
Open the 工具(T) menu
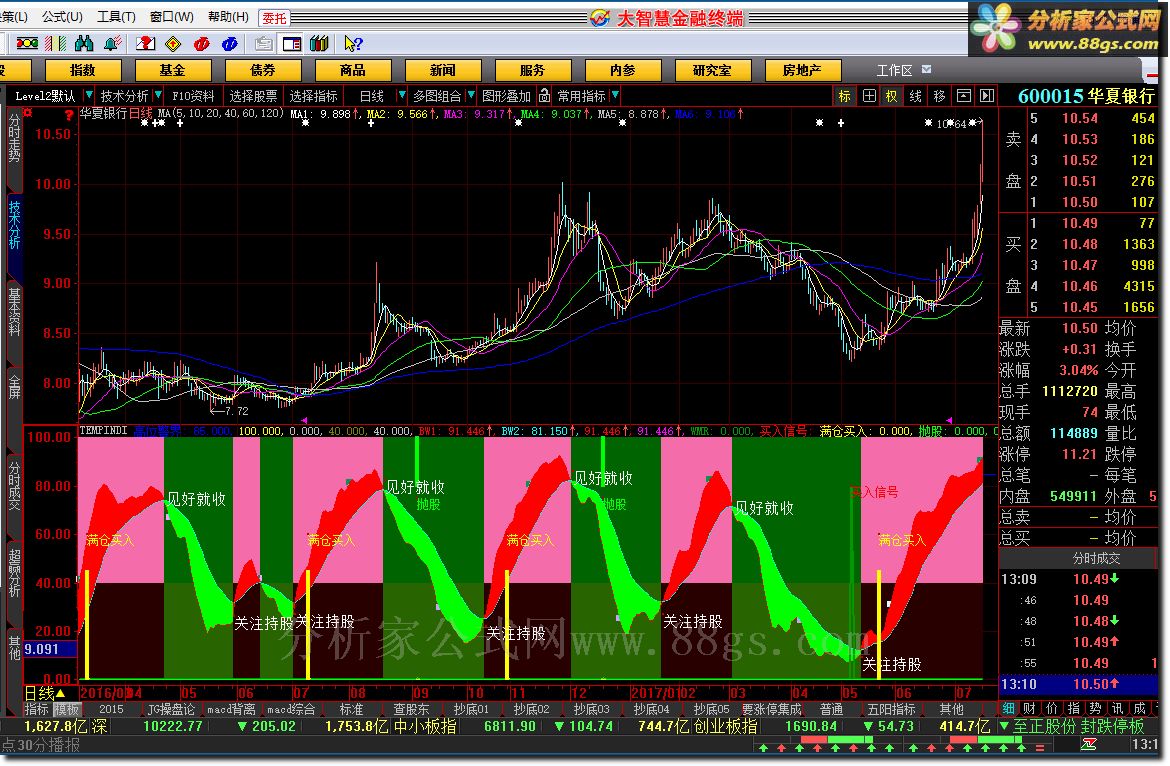116,16
